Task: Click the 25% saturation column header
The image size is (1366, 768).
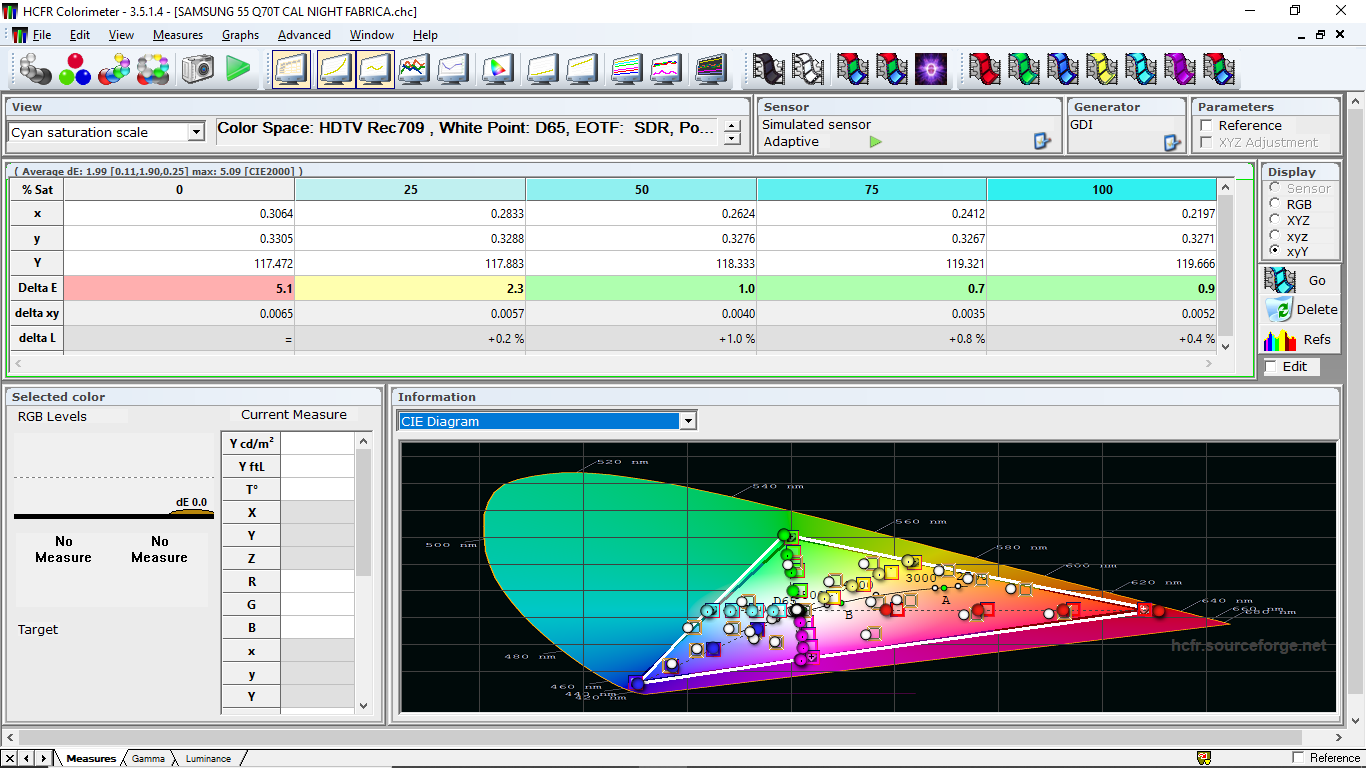Action: (411, 189)
